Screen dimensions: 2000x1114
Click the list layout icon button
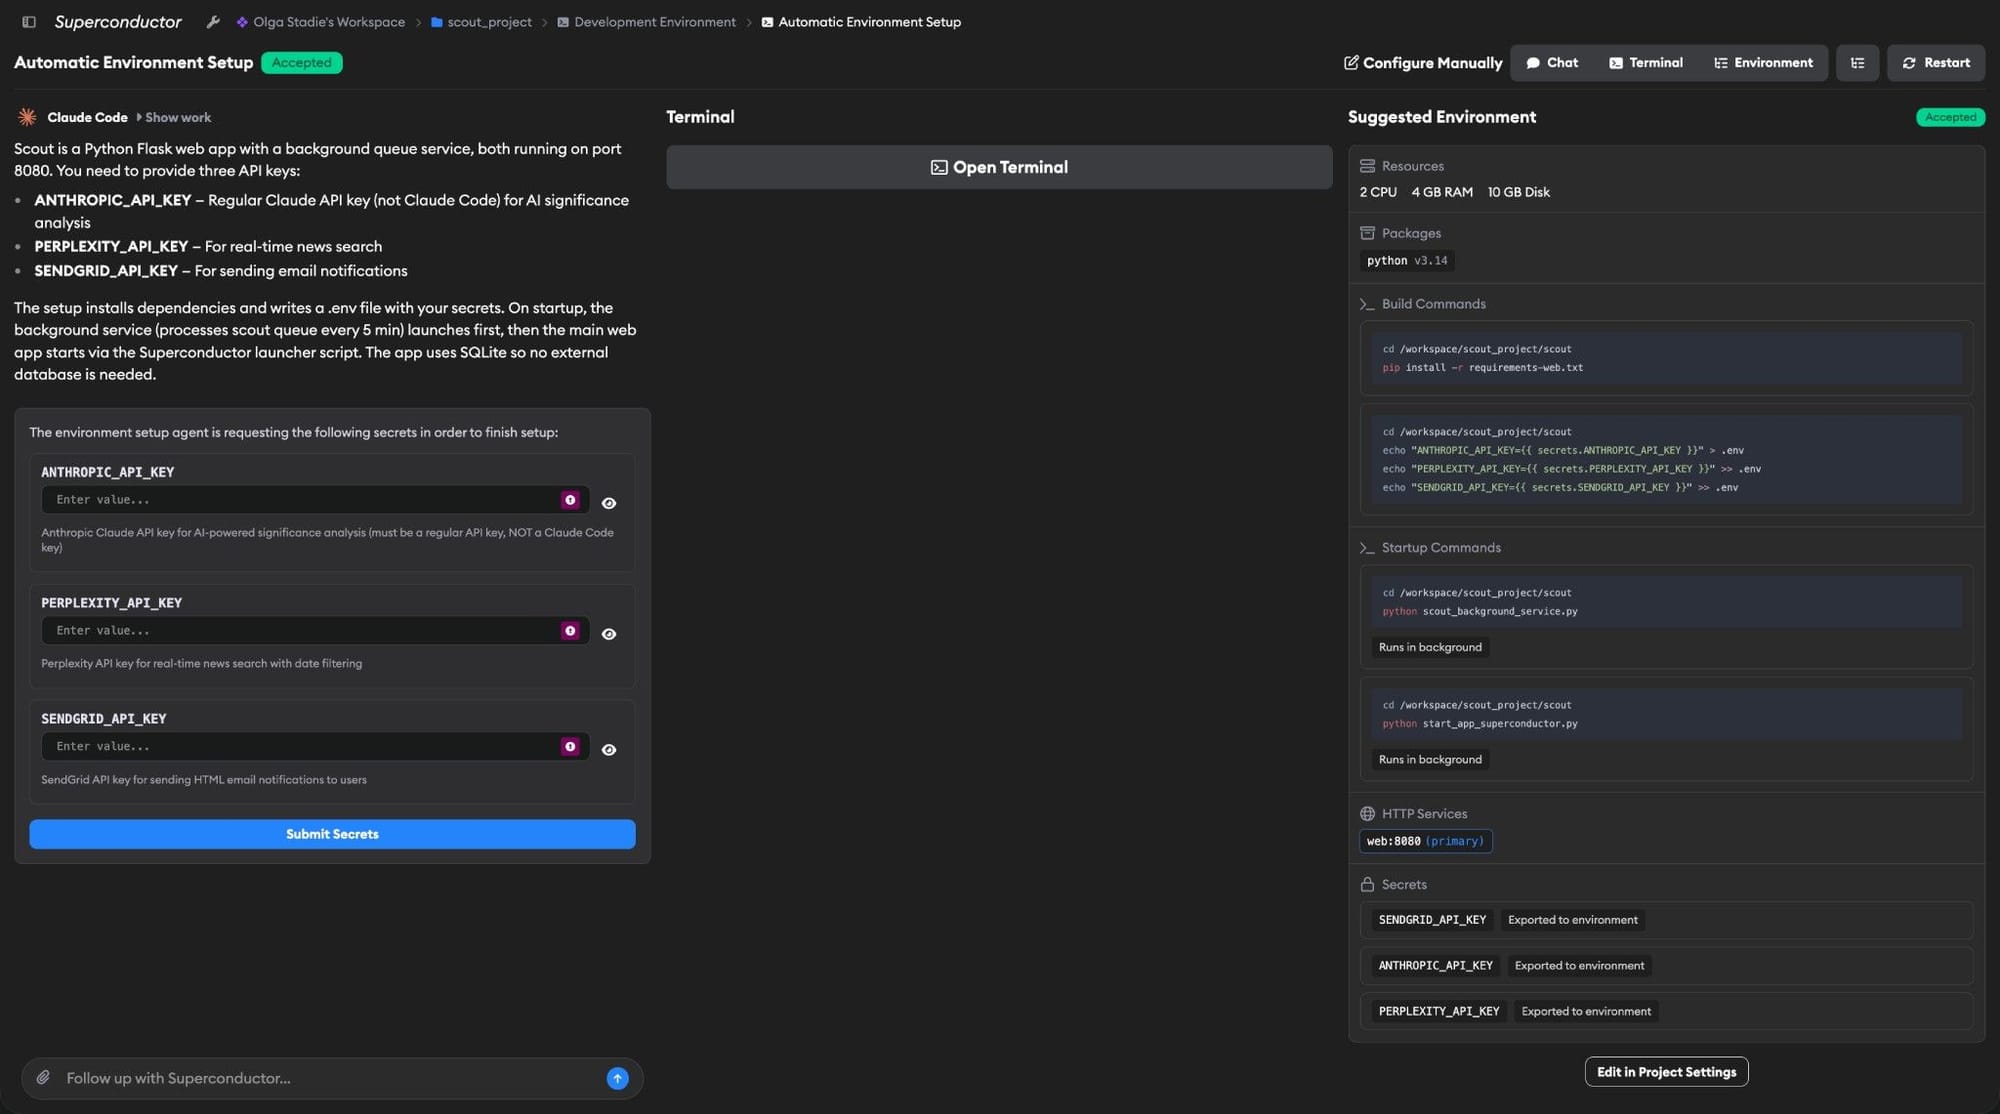point(1857,63)
